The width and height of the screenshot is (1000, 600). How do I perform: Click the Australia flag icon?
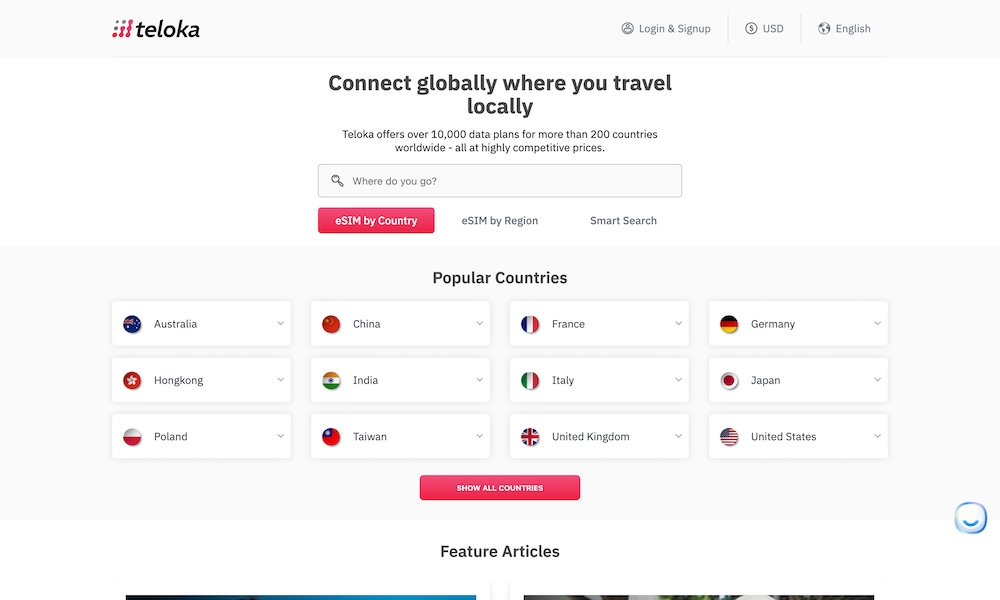(x=132, y=324)
